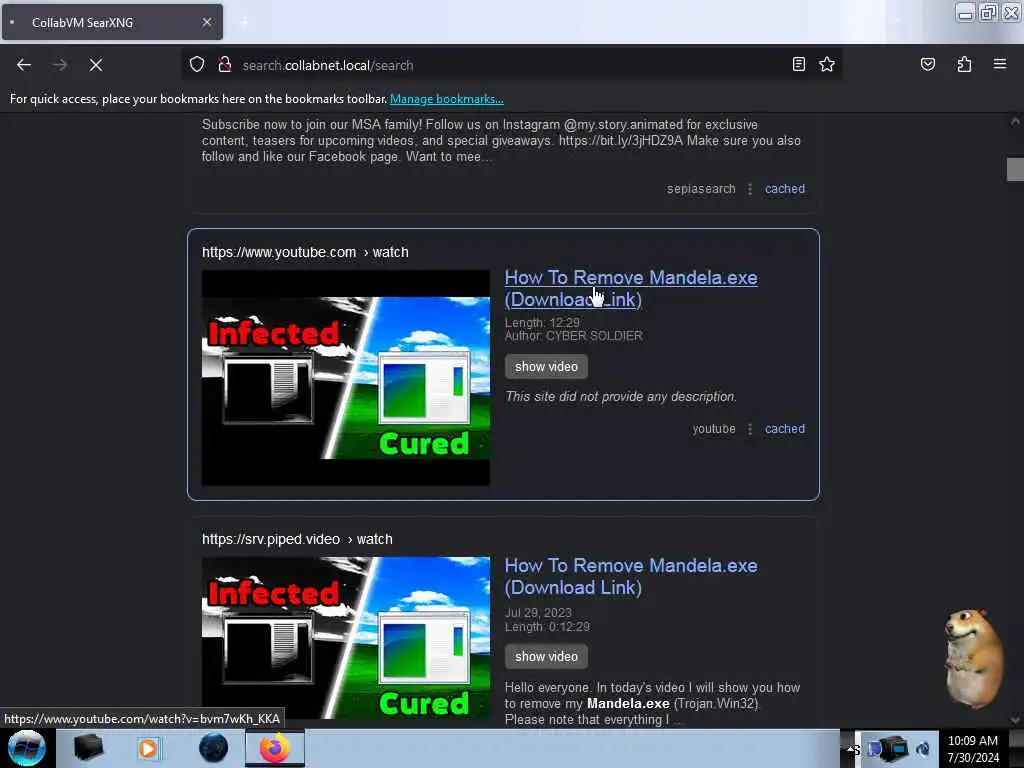Open the extensions puzzle icon
The height and width of the screenshot is (768, 1024).
[x=964, y=64]
